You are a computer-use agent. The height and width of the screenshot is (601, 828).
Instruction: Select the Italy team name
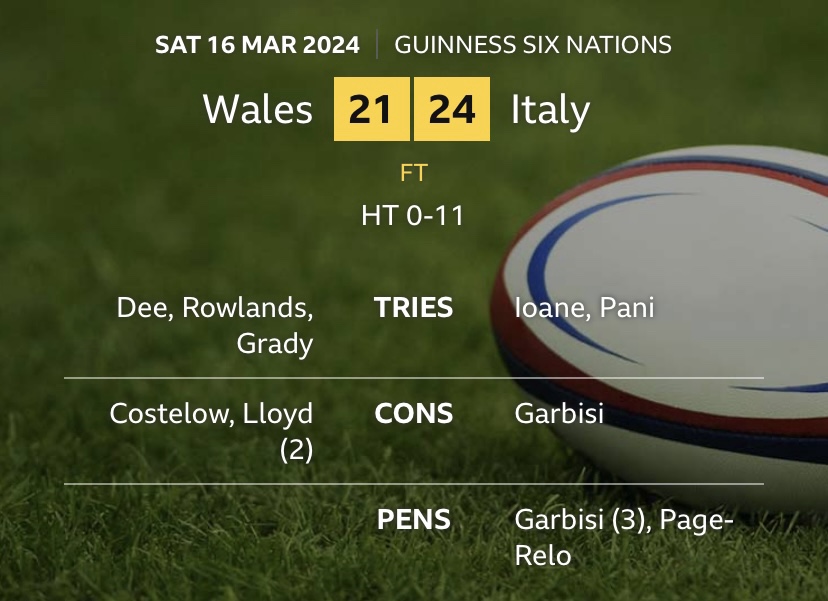point(550,109)
